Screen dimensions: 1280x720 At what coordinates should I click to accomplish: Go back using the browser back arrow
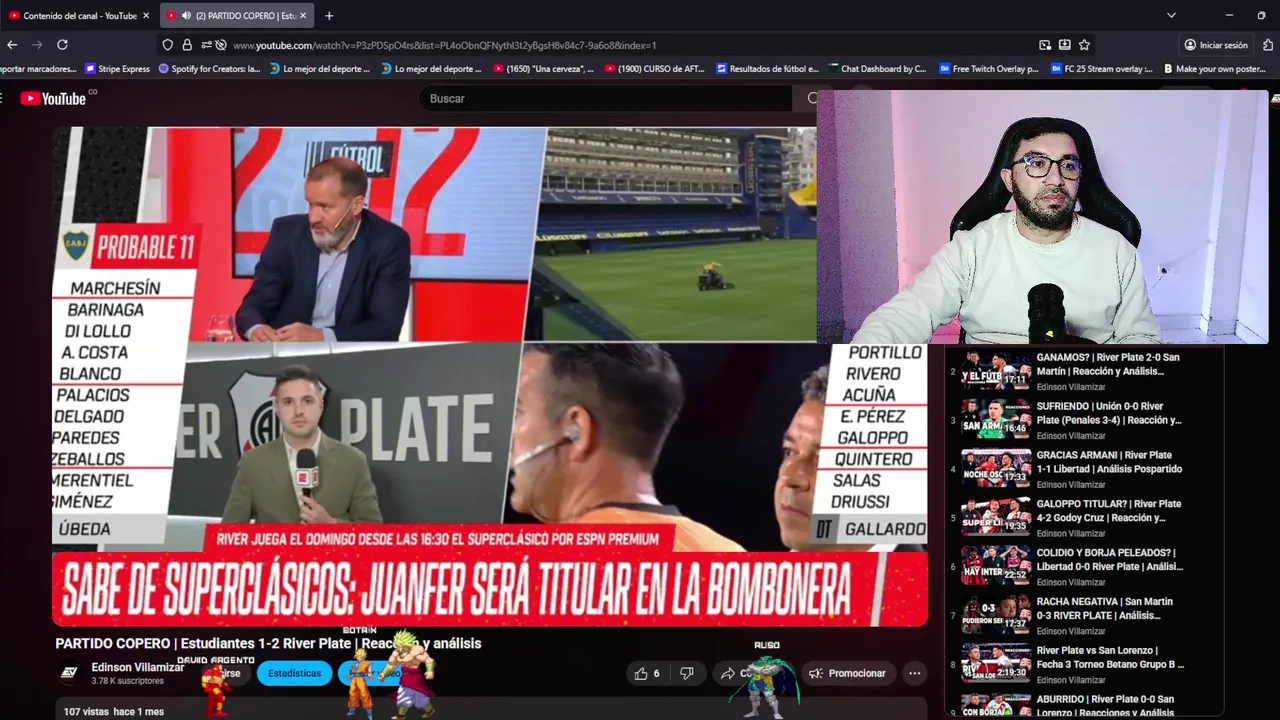pyautogui.click(x=12, y=45)
